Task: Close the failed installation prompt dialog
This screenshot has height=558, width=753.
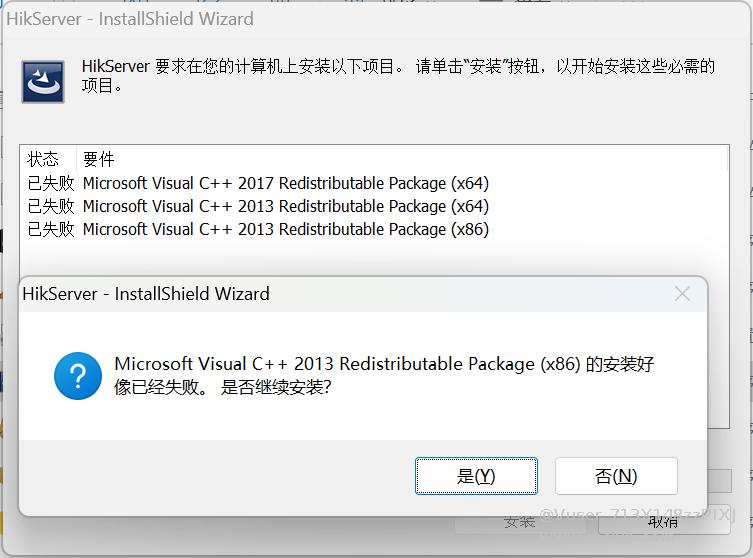Action: pyautogui.click(x=682, y=294)
